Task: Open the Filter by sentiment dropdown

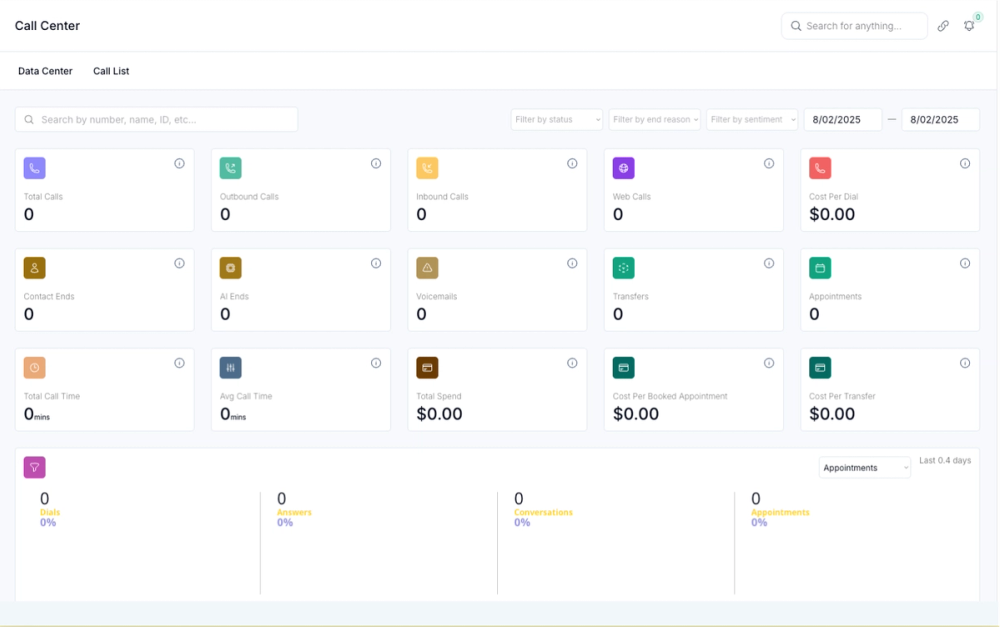Action: click(x=752, y=119)
